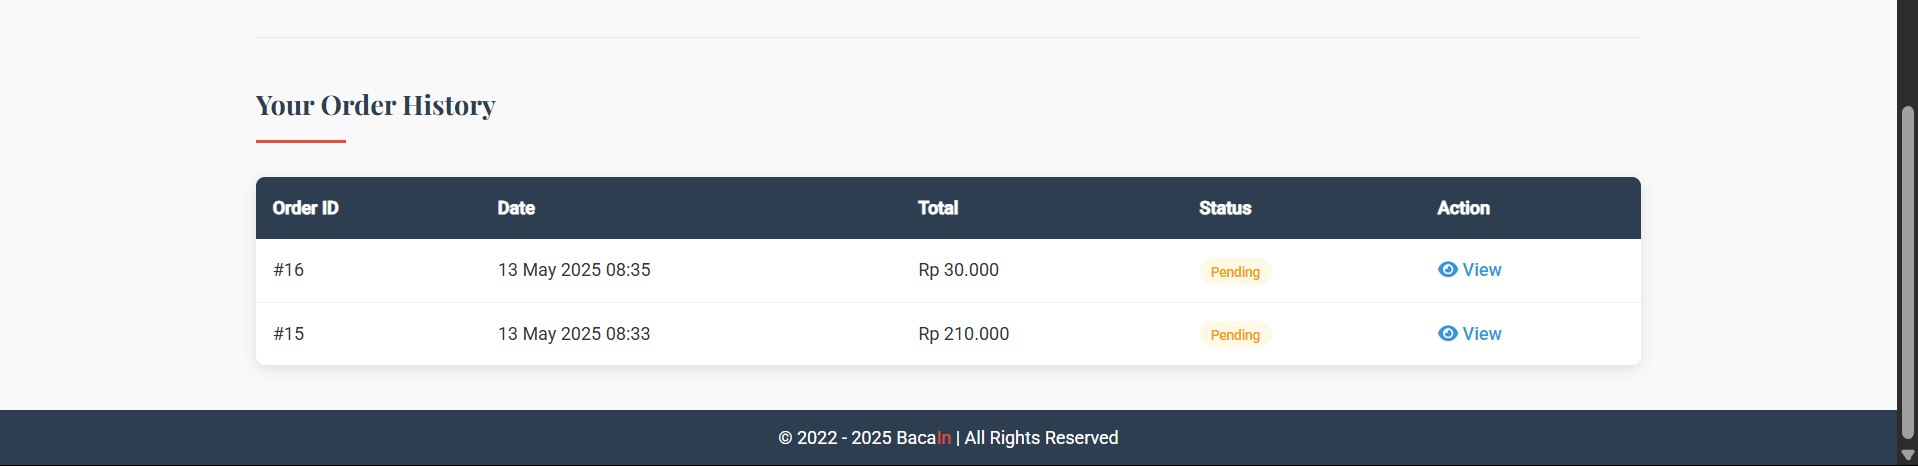The width and height of the screenshot is (1918, 466).
Task: Click the Pending badge on order #16
Action: click(1235, 272)
